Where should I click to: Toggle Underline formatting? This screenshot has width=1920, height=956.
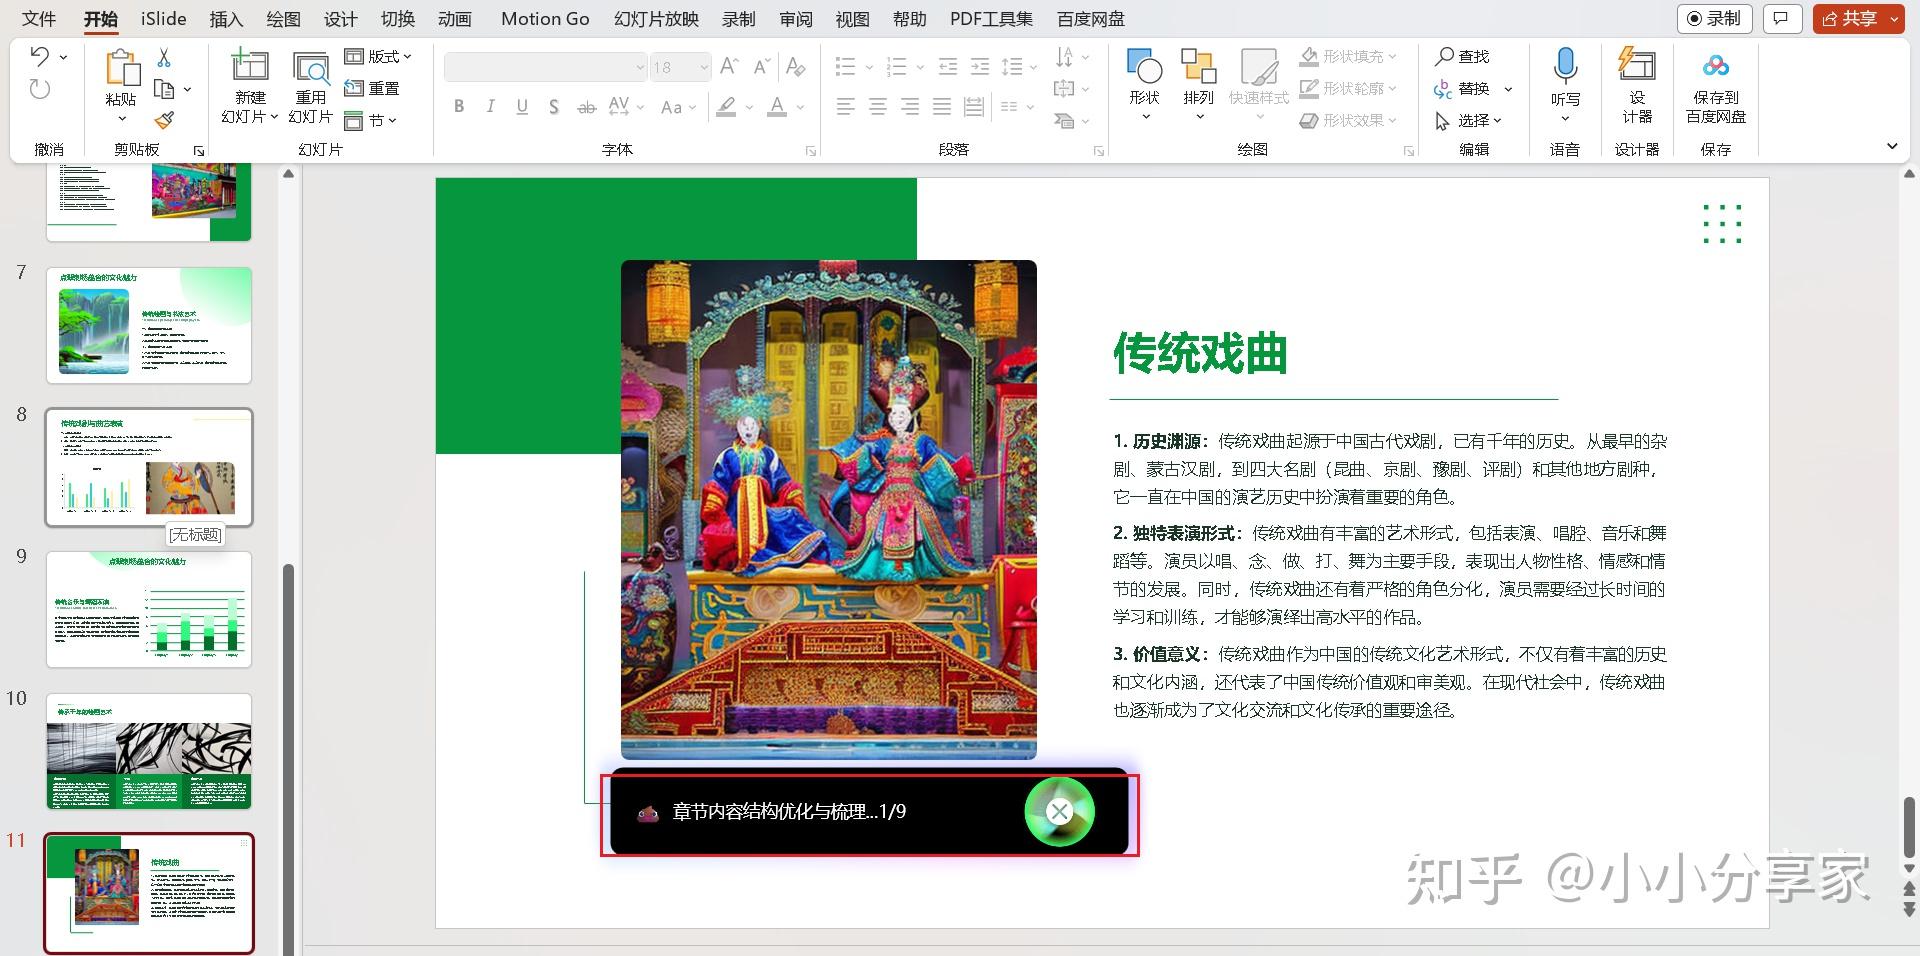pyautogui.click(x=522, y=106)
